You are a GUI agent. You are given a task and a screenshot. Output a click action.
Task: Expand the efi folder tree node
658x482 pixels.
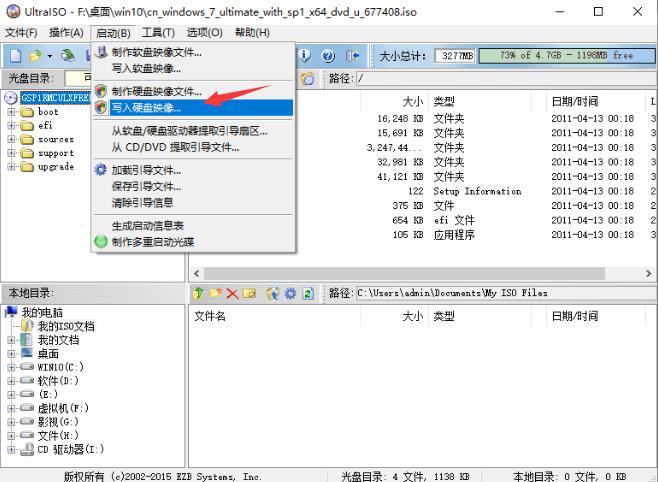tap(11, 125)
